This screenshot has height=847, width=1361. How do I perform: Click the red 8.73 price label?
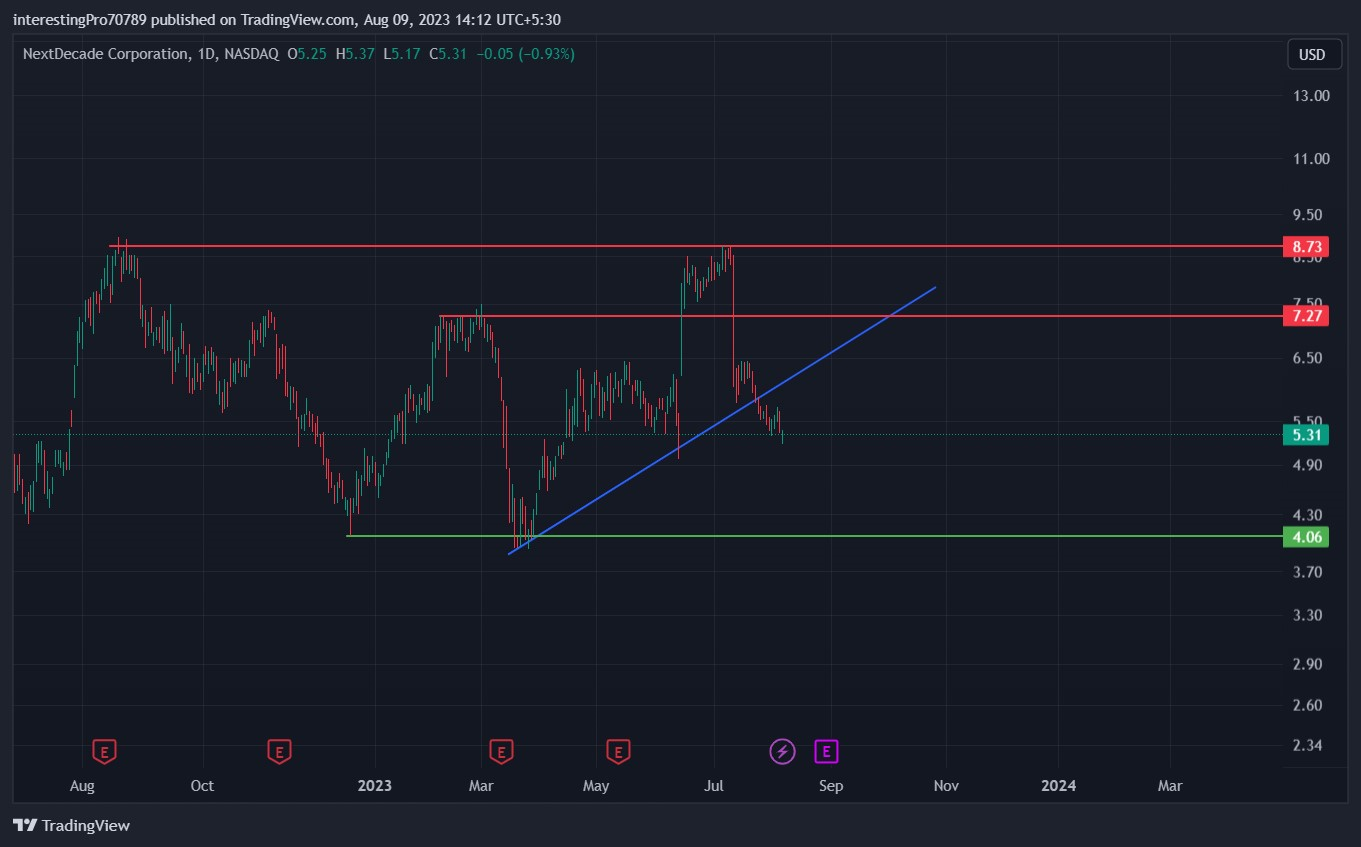coord(1307,246)
